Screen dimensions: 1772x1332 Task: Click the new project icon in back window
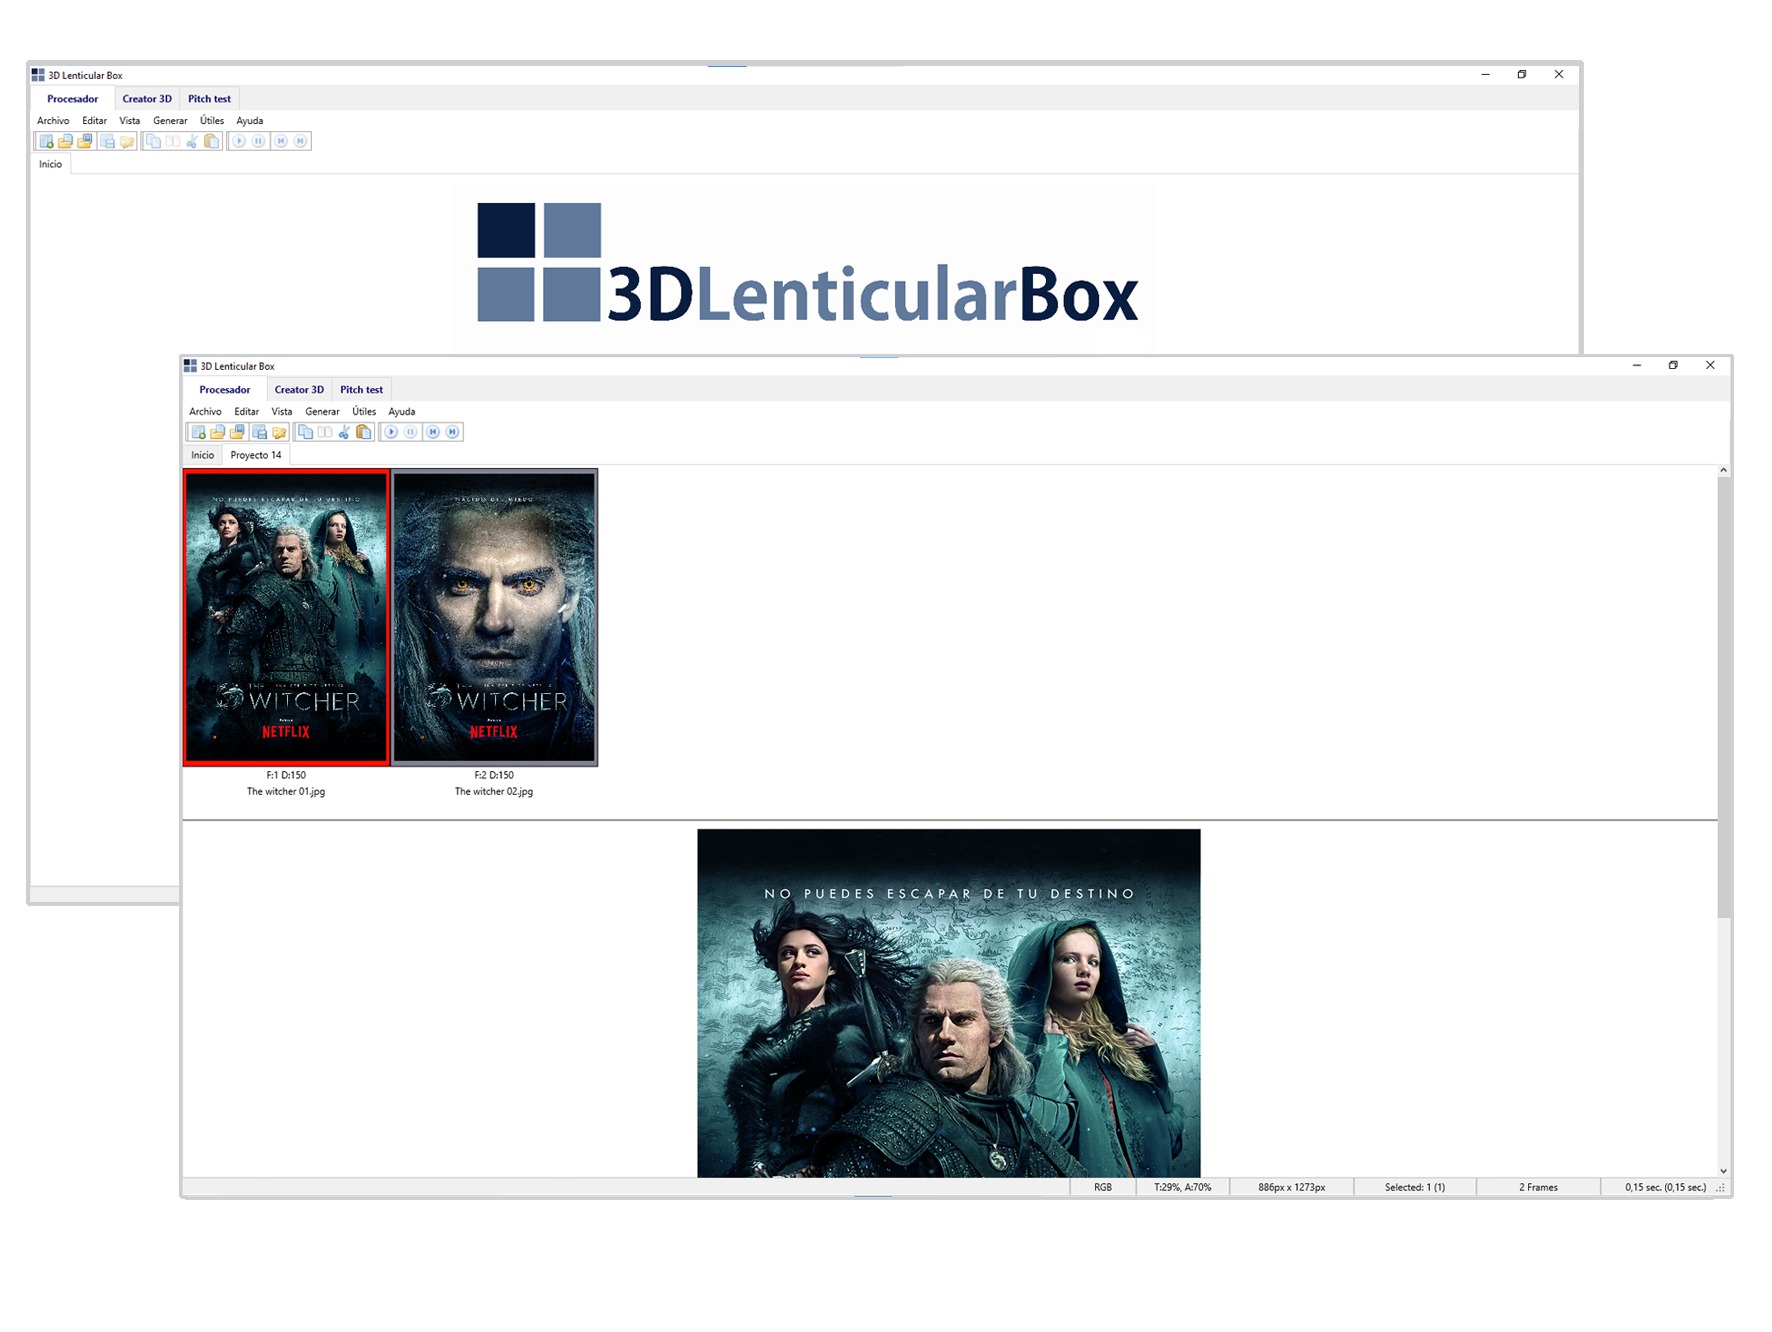pos(46,141)
